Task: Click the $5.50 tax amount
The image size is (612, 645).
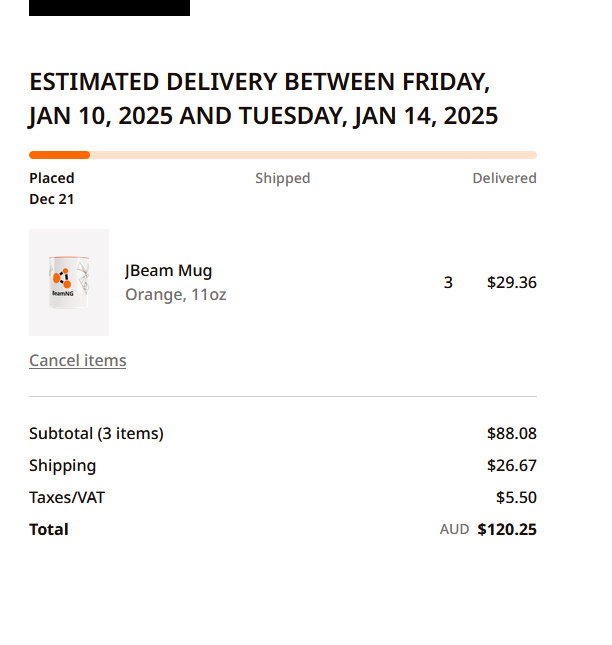Action: 516,498
